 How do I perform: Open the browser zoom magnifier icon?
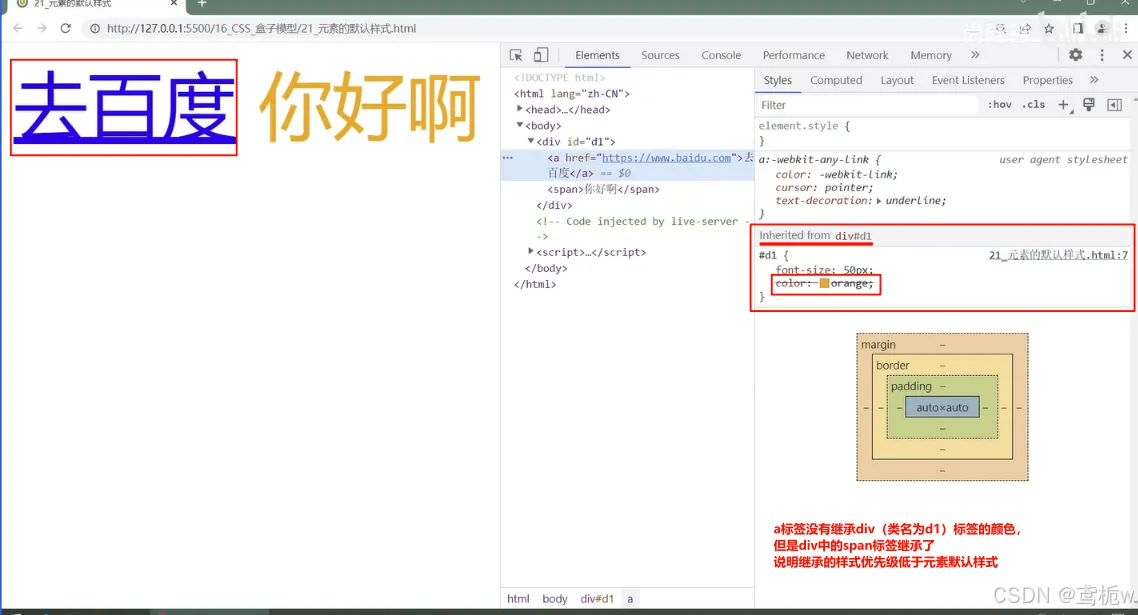tap(1000, 28)
